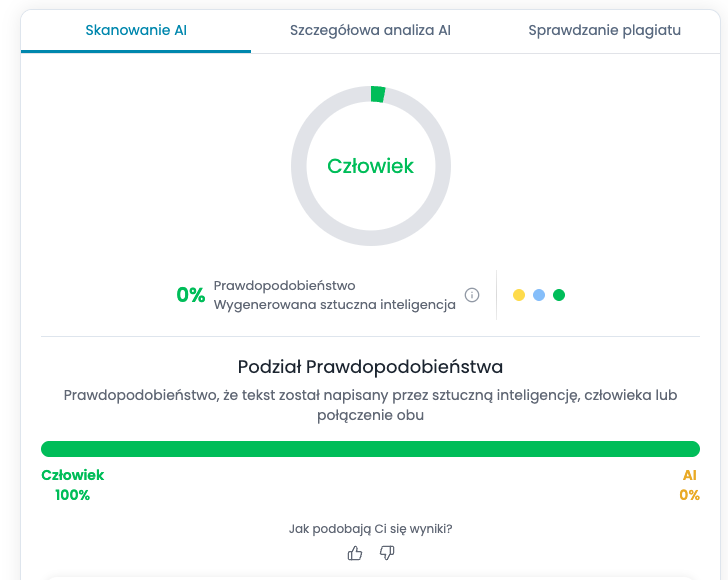Click the Podział Prawdopodobieństwa heading
728x580 pixels.
tap(370, 366)
